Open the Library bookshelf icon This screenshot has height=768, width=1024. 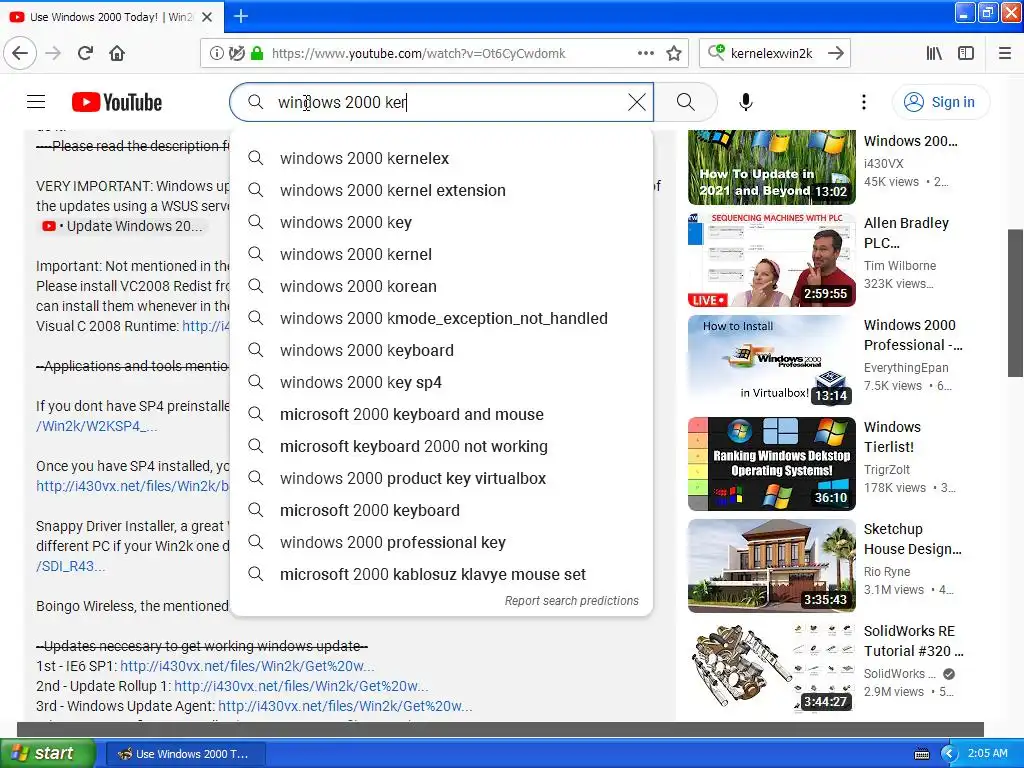pos(934,53)
